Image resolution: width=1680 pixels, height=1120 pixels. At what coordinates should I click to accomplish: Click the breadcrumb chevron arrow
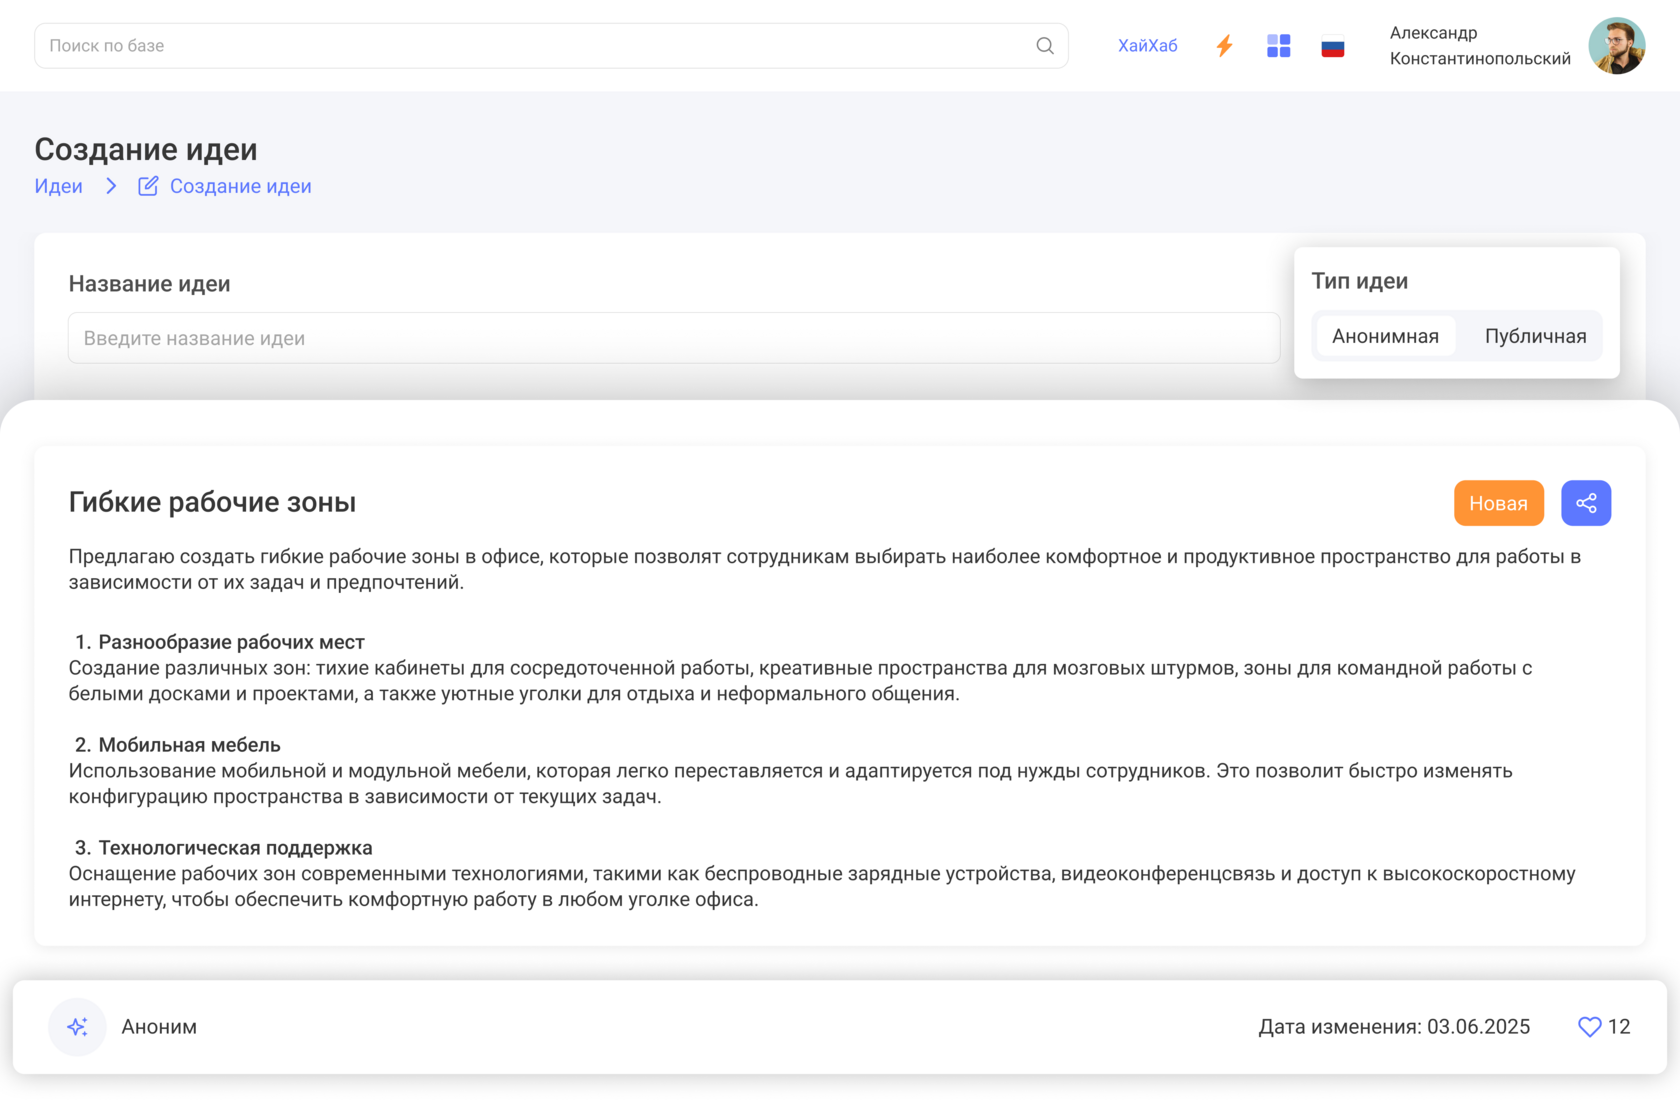tap(111, 186)
